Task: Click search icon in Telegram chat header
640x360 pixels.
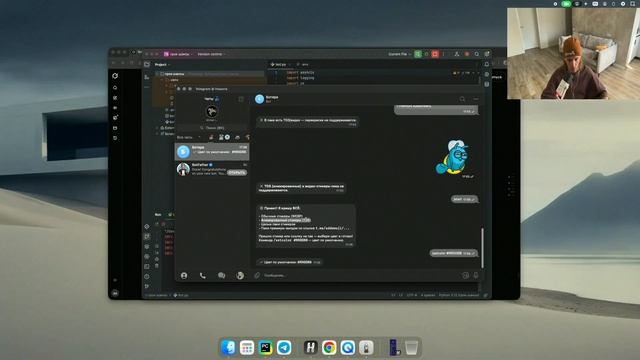Action: pos(462,99)
